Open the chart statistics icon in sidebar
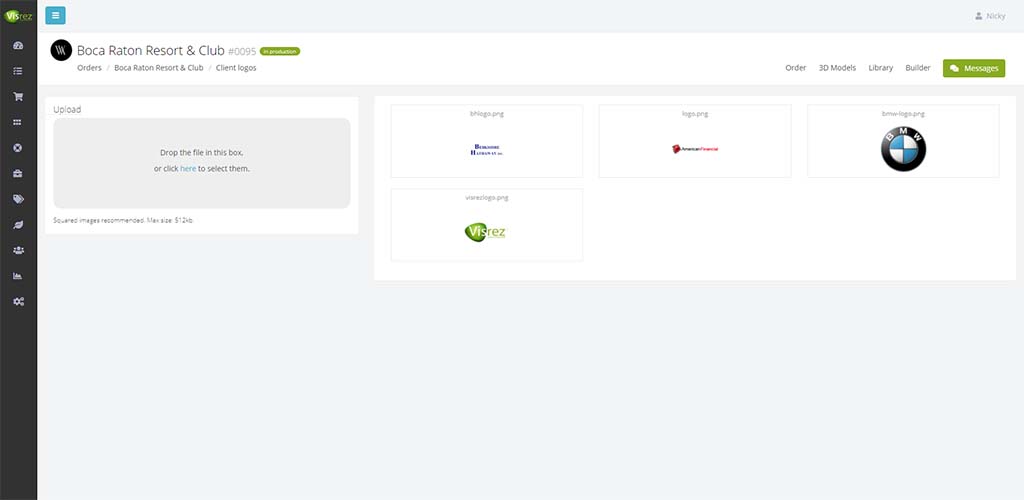Screen dimensions: 1024x500 (x=18, y=276)
